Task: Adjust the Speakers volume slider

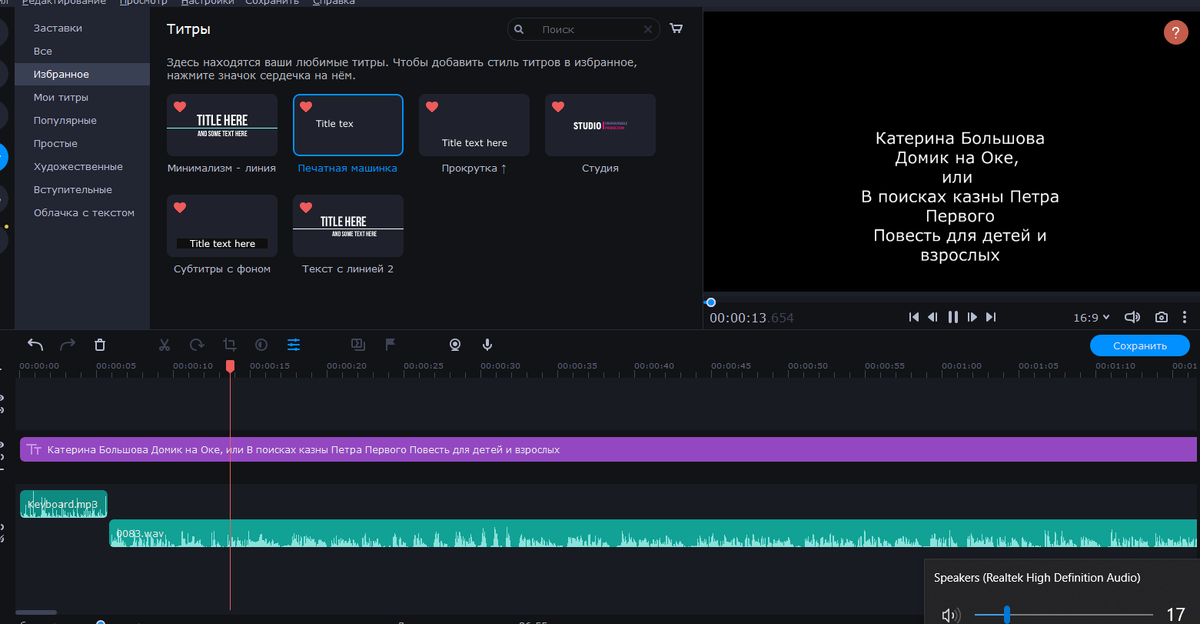Action: coord(1064,615)
